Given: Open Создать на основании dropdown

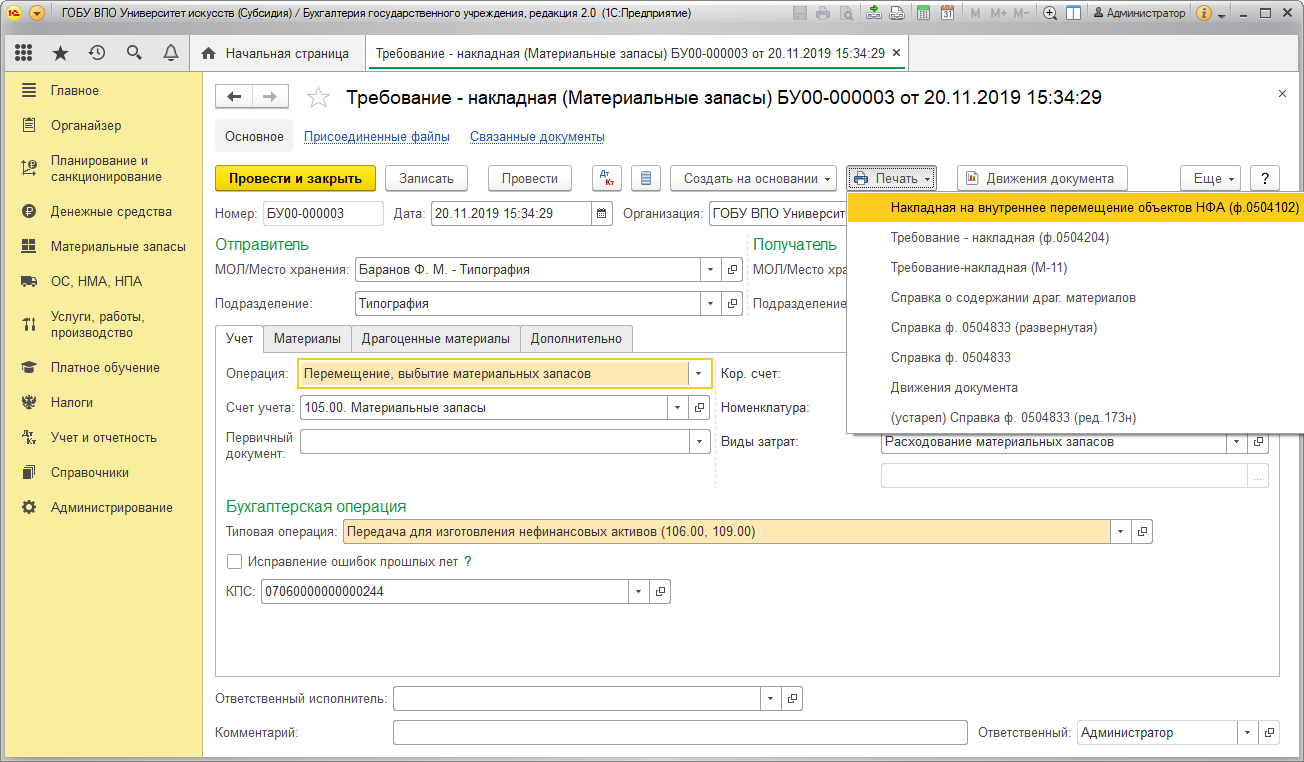Looking at the screenshot, I should (x=755, y=178).
